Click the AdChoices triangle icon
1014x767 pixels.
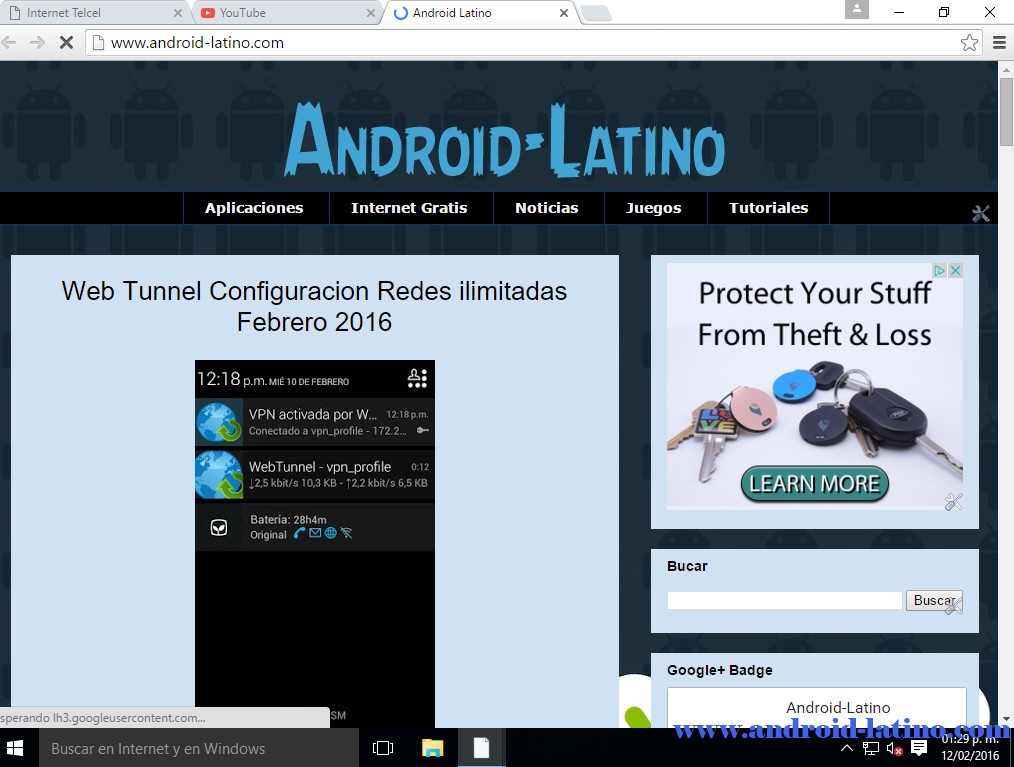click(x=940, y=270)
